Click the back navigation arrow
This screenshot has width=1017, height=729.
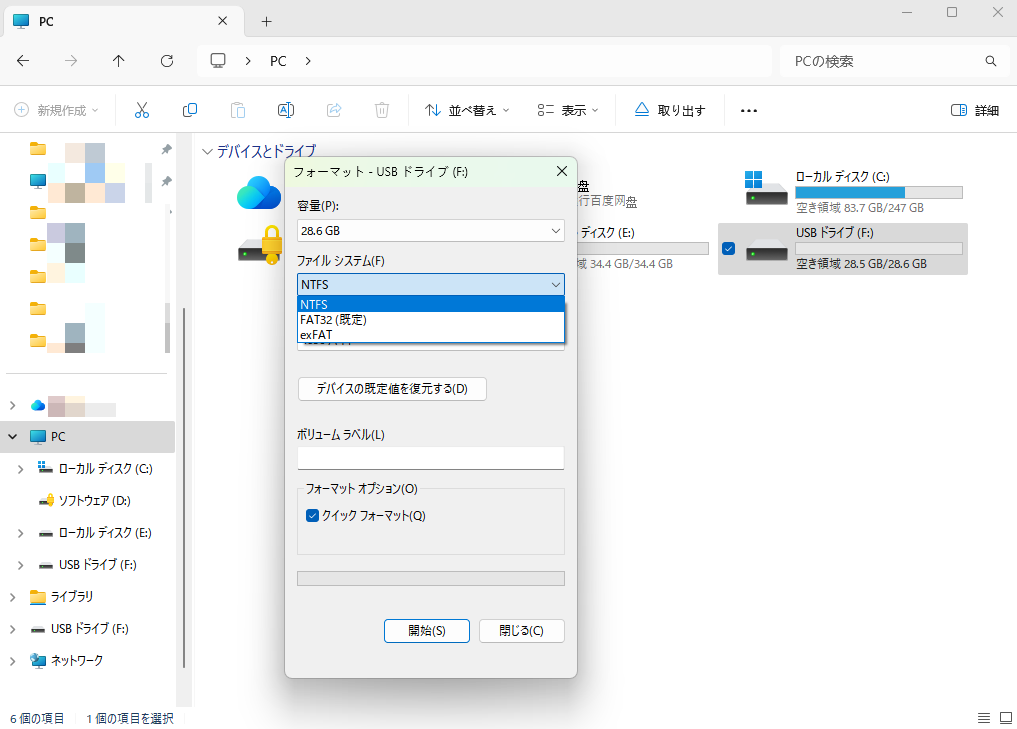[x=23, y=61]
